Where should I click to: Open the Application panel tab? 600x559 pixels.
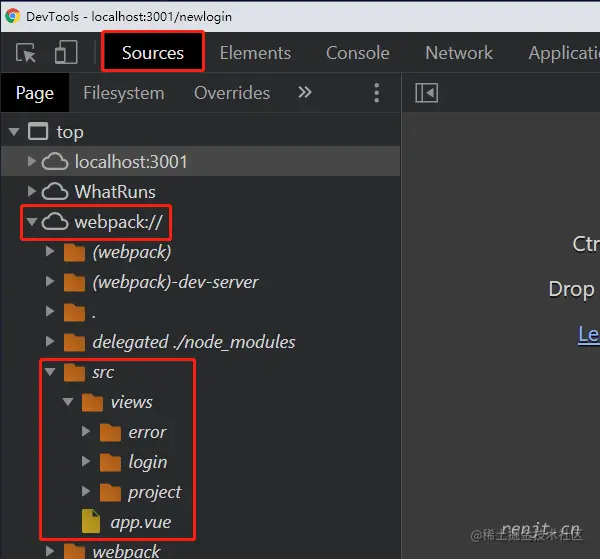[564, 53]
